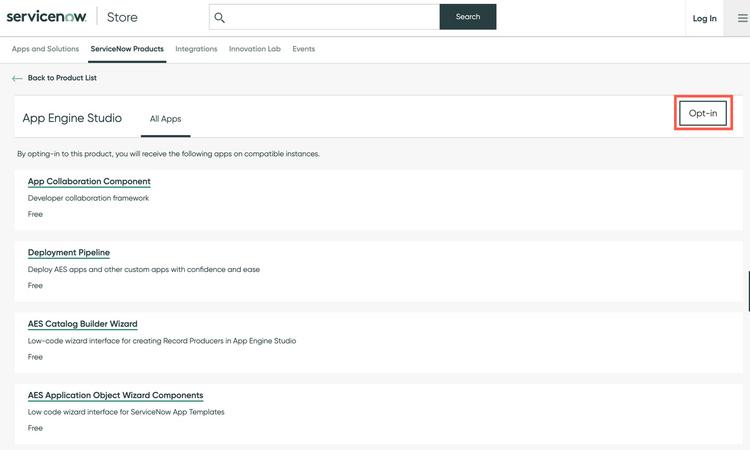Click 'Low code wizard interface for ServiceNow App Templates' text
Image resolution: width=750 pixels, height=450 pixels.
[x=126, y=412]
